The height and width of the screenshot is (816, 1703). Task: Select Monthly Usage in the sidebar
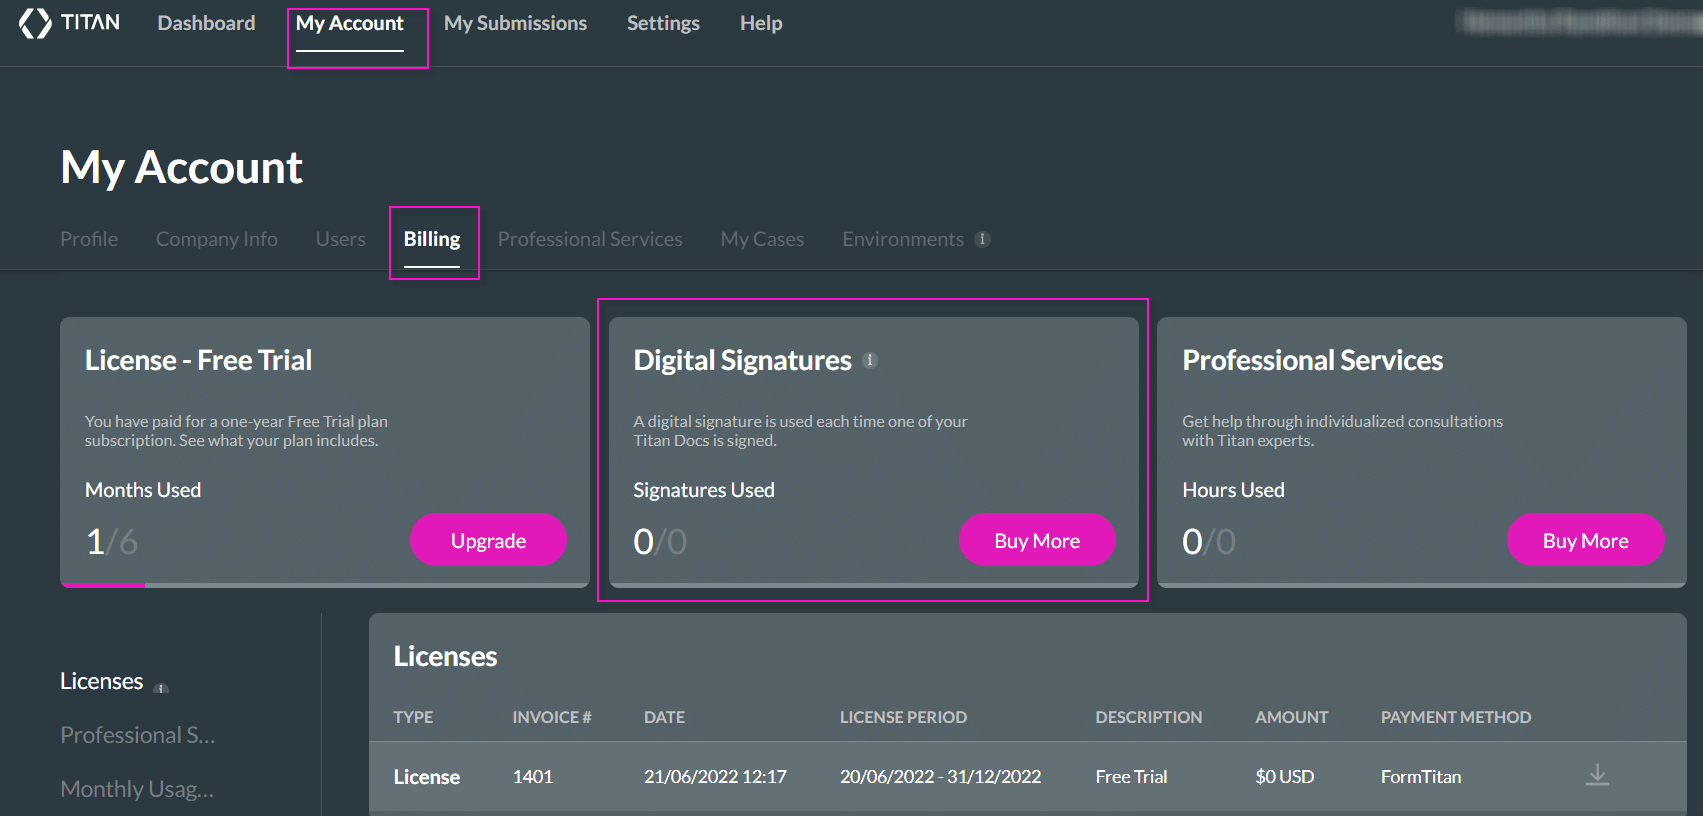coord(137,789)
